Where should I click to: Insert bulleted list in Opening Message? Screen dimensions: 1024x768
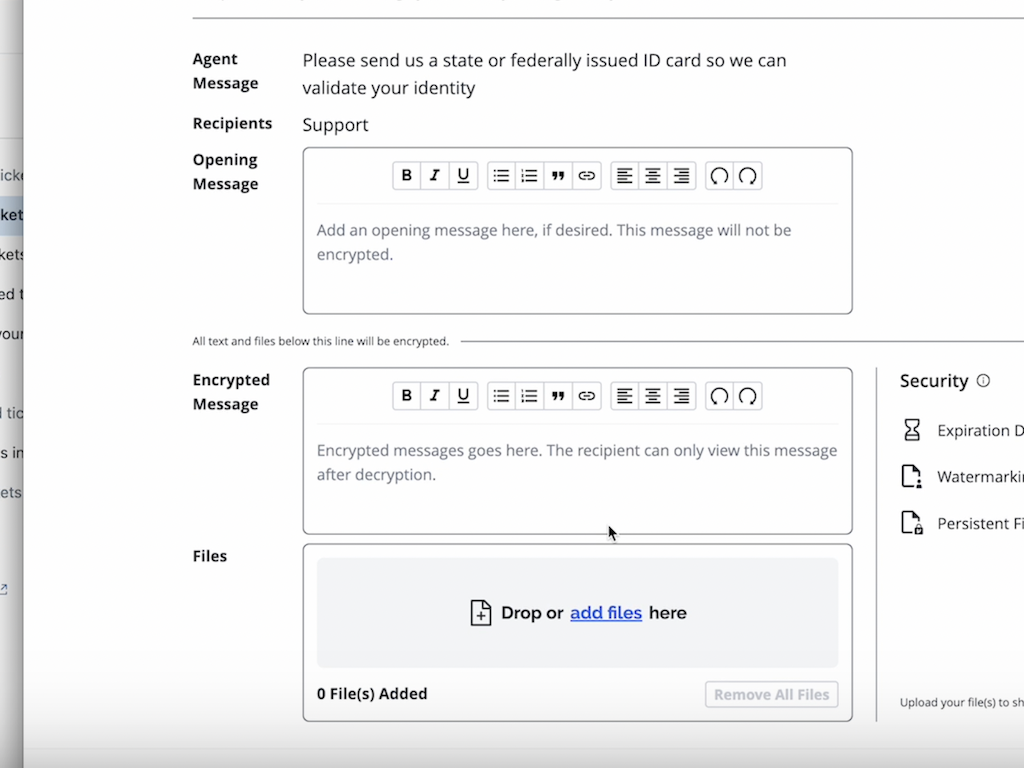pyautogui.click(x=502, y=176)
